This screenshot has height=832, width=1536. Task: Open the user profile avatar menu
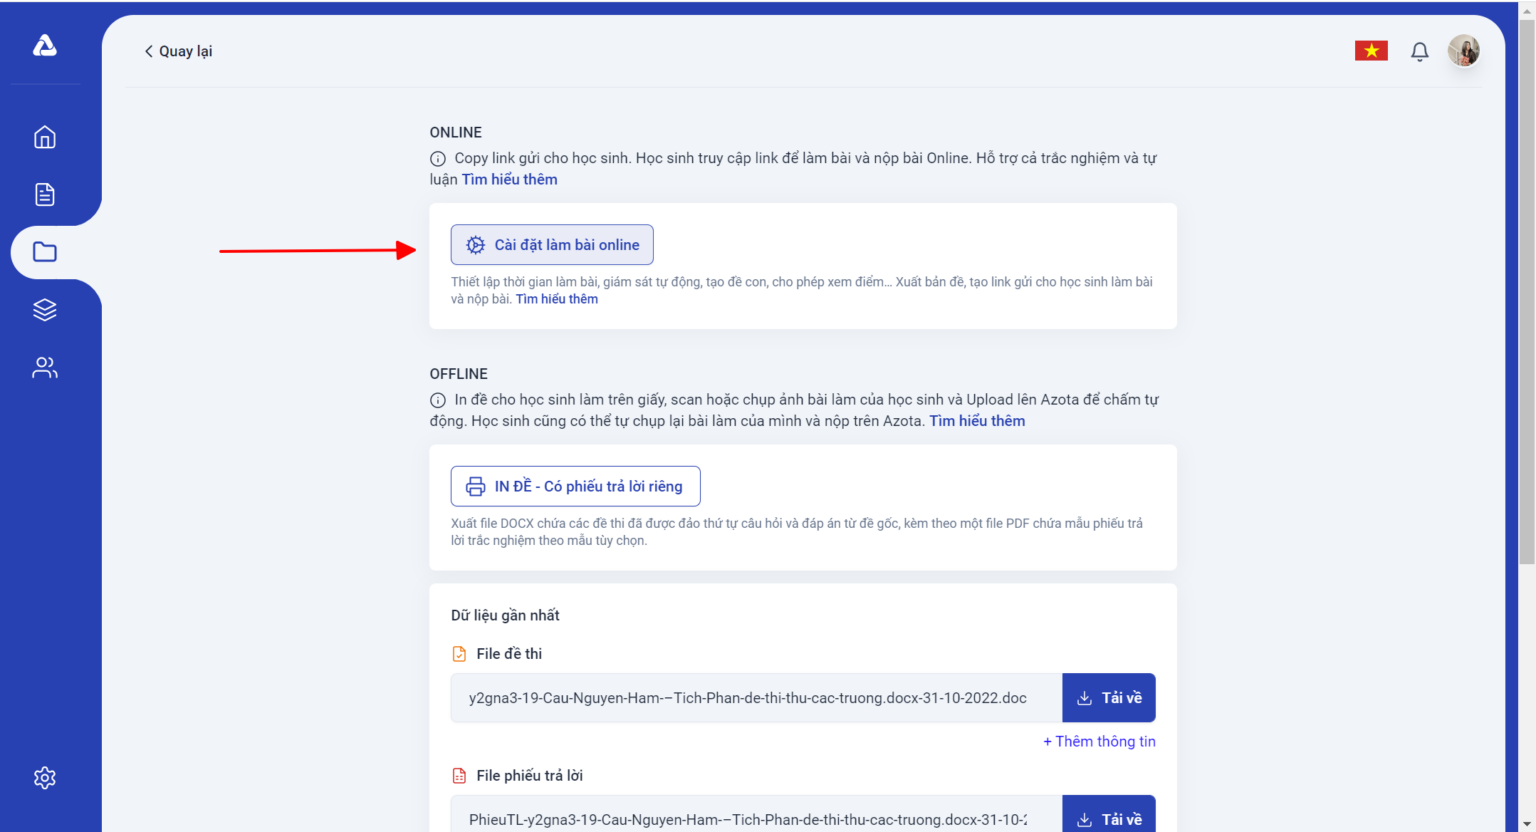pos(1464,50)
